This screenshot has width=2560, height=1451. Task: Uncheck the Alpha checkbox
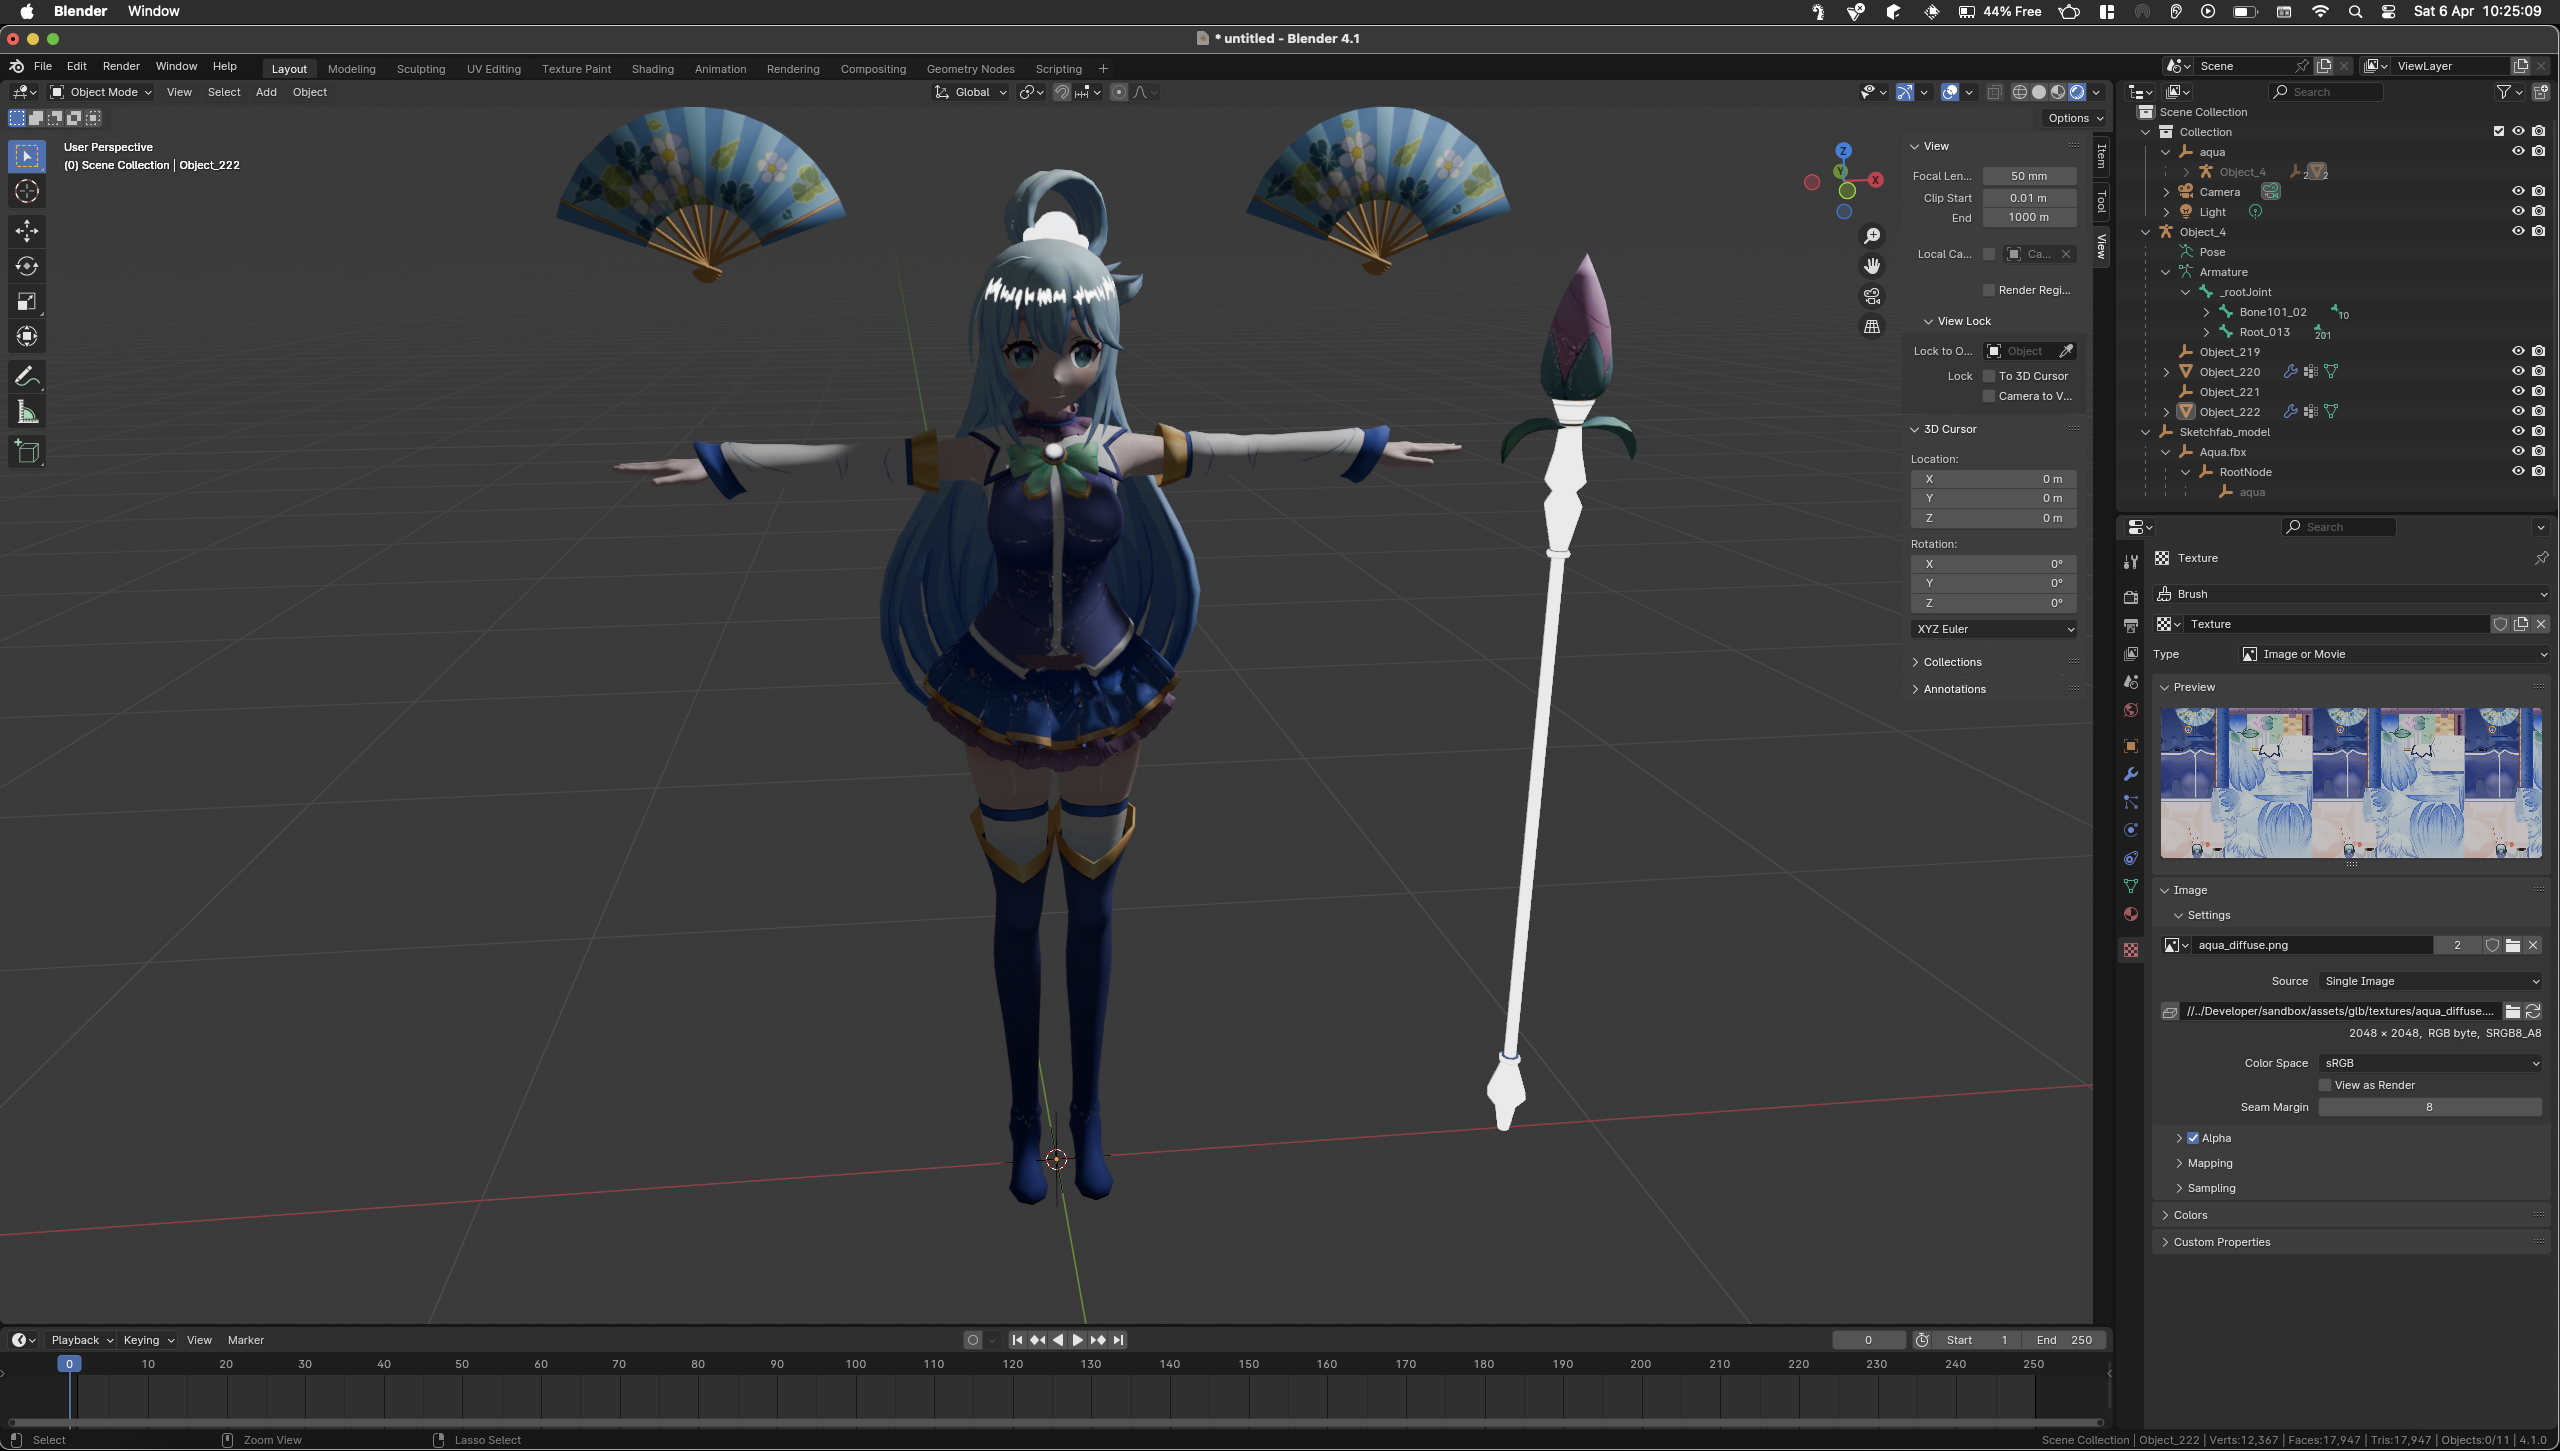2193,1138
